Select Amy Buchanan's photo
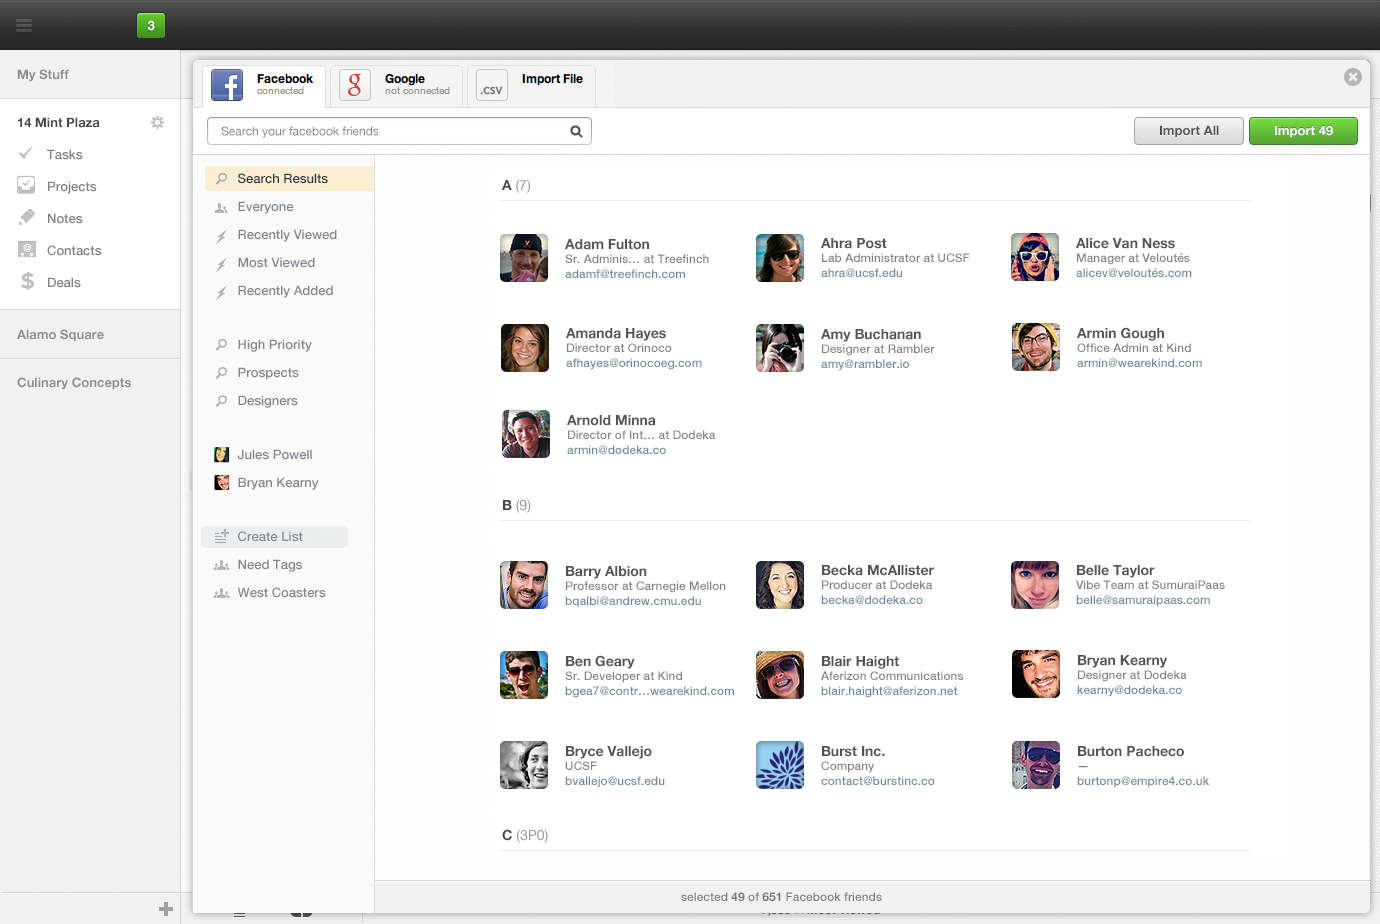 click(x=780, y=348)
